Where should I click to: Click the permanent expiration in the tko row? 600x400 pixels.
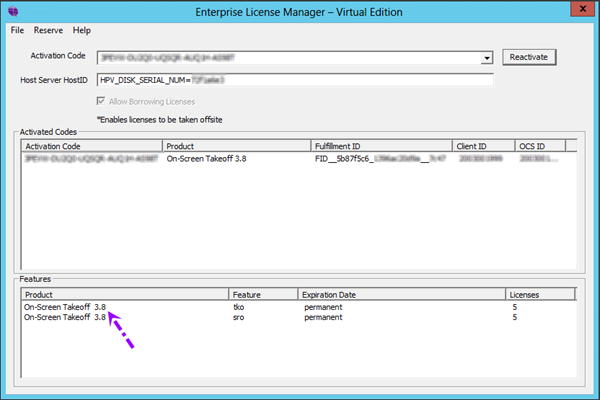pos(323,307)
